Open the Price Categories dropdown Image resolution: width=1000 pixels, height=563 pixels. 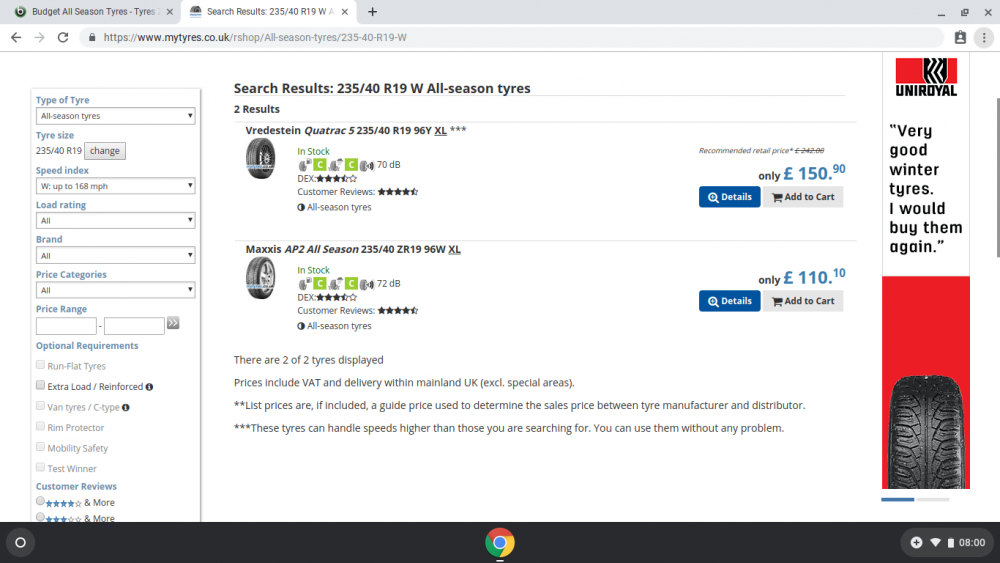[115, 290]
